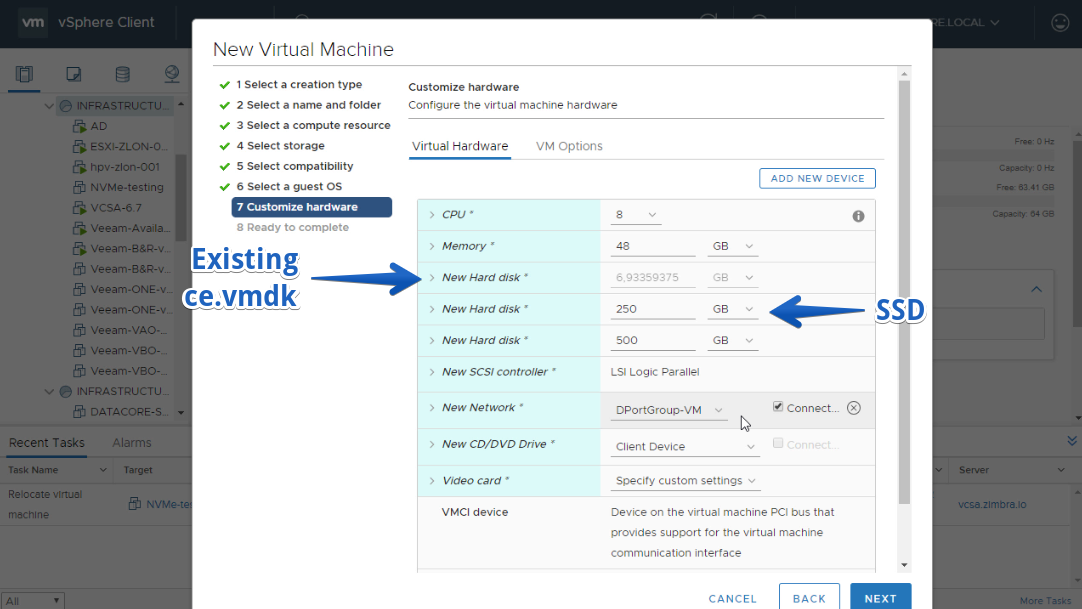Click the hard disk size field showing 500
Viewport: 1082px width, 609px height.
[x=652, y=341]
